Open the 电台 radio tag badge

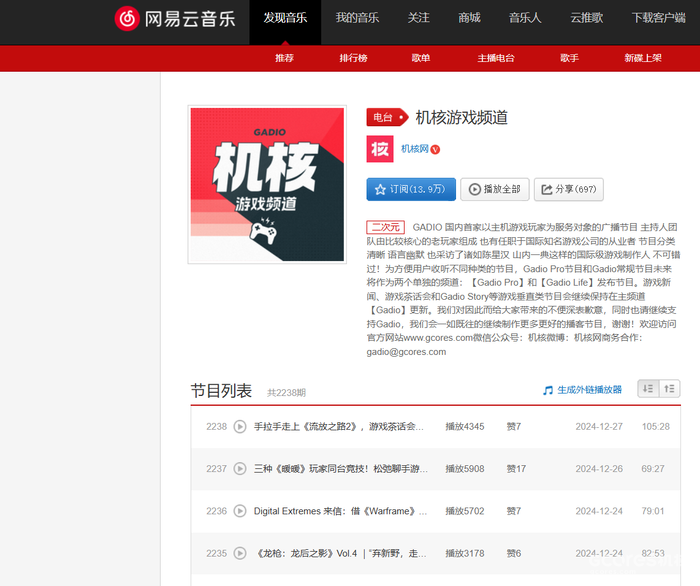pos(387,117)
